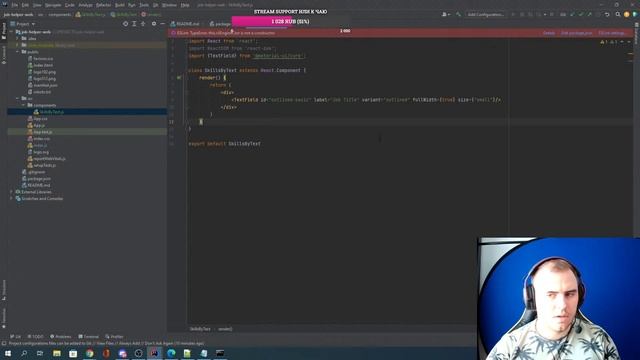Click the Search Everywhere magnifier icon

[x=618, y=14]
